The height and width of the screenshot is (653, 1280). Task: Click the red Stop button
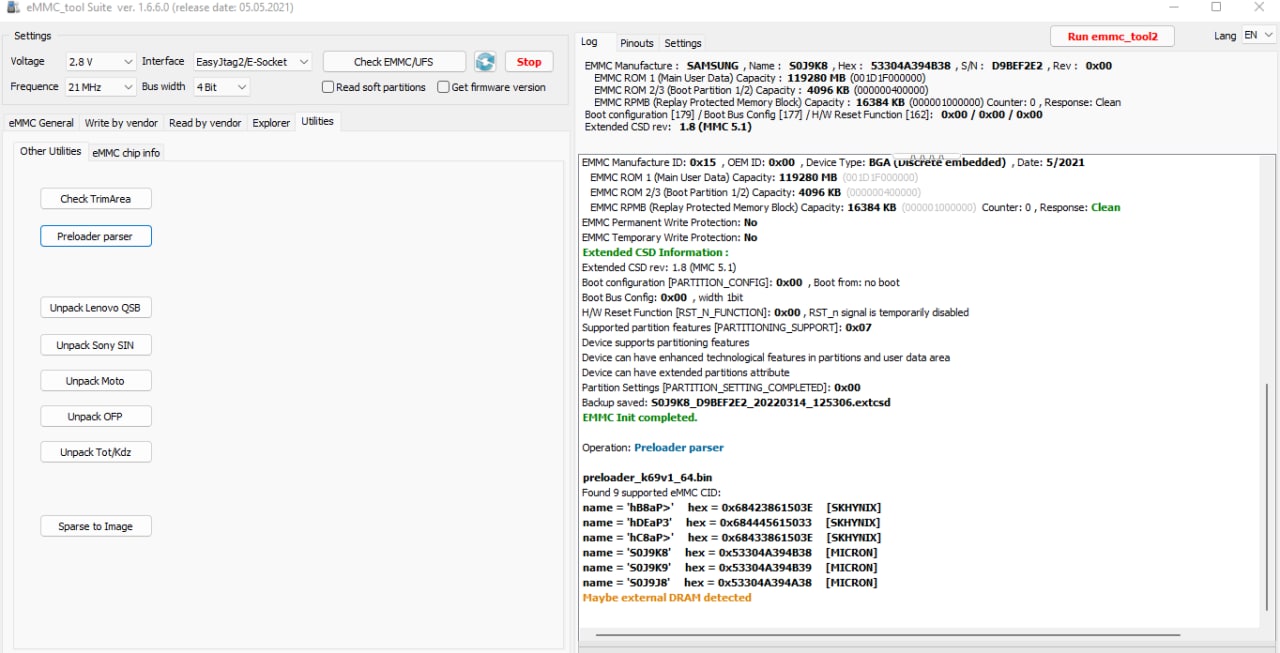pyautogui.click(x=529, y=62)
